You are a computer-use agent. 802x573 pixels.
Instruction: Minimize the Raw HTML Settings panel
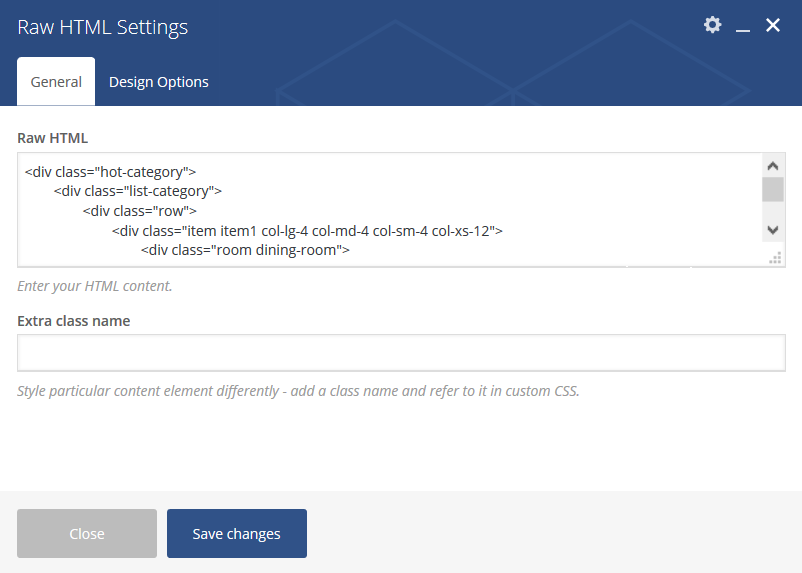(x=743, y=26)
